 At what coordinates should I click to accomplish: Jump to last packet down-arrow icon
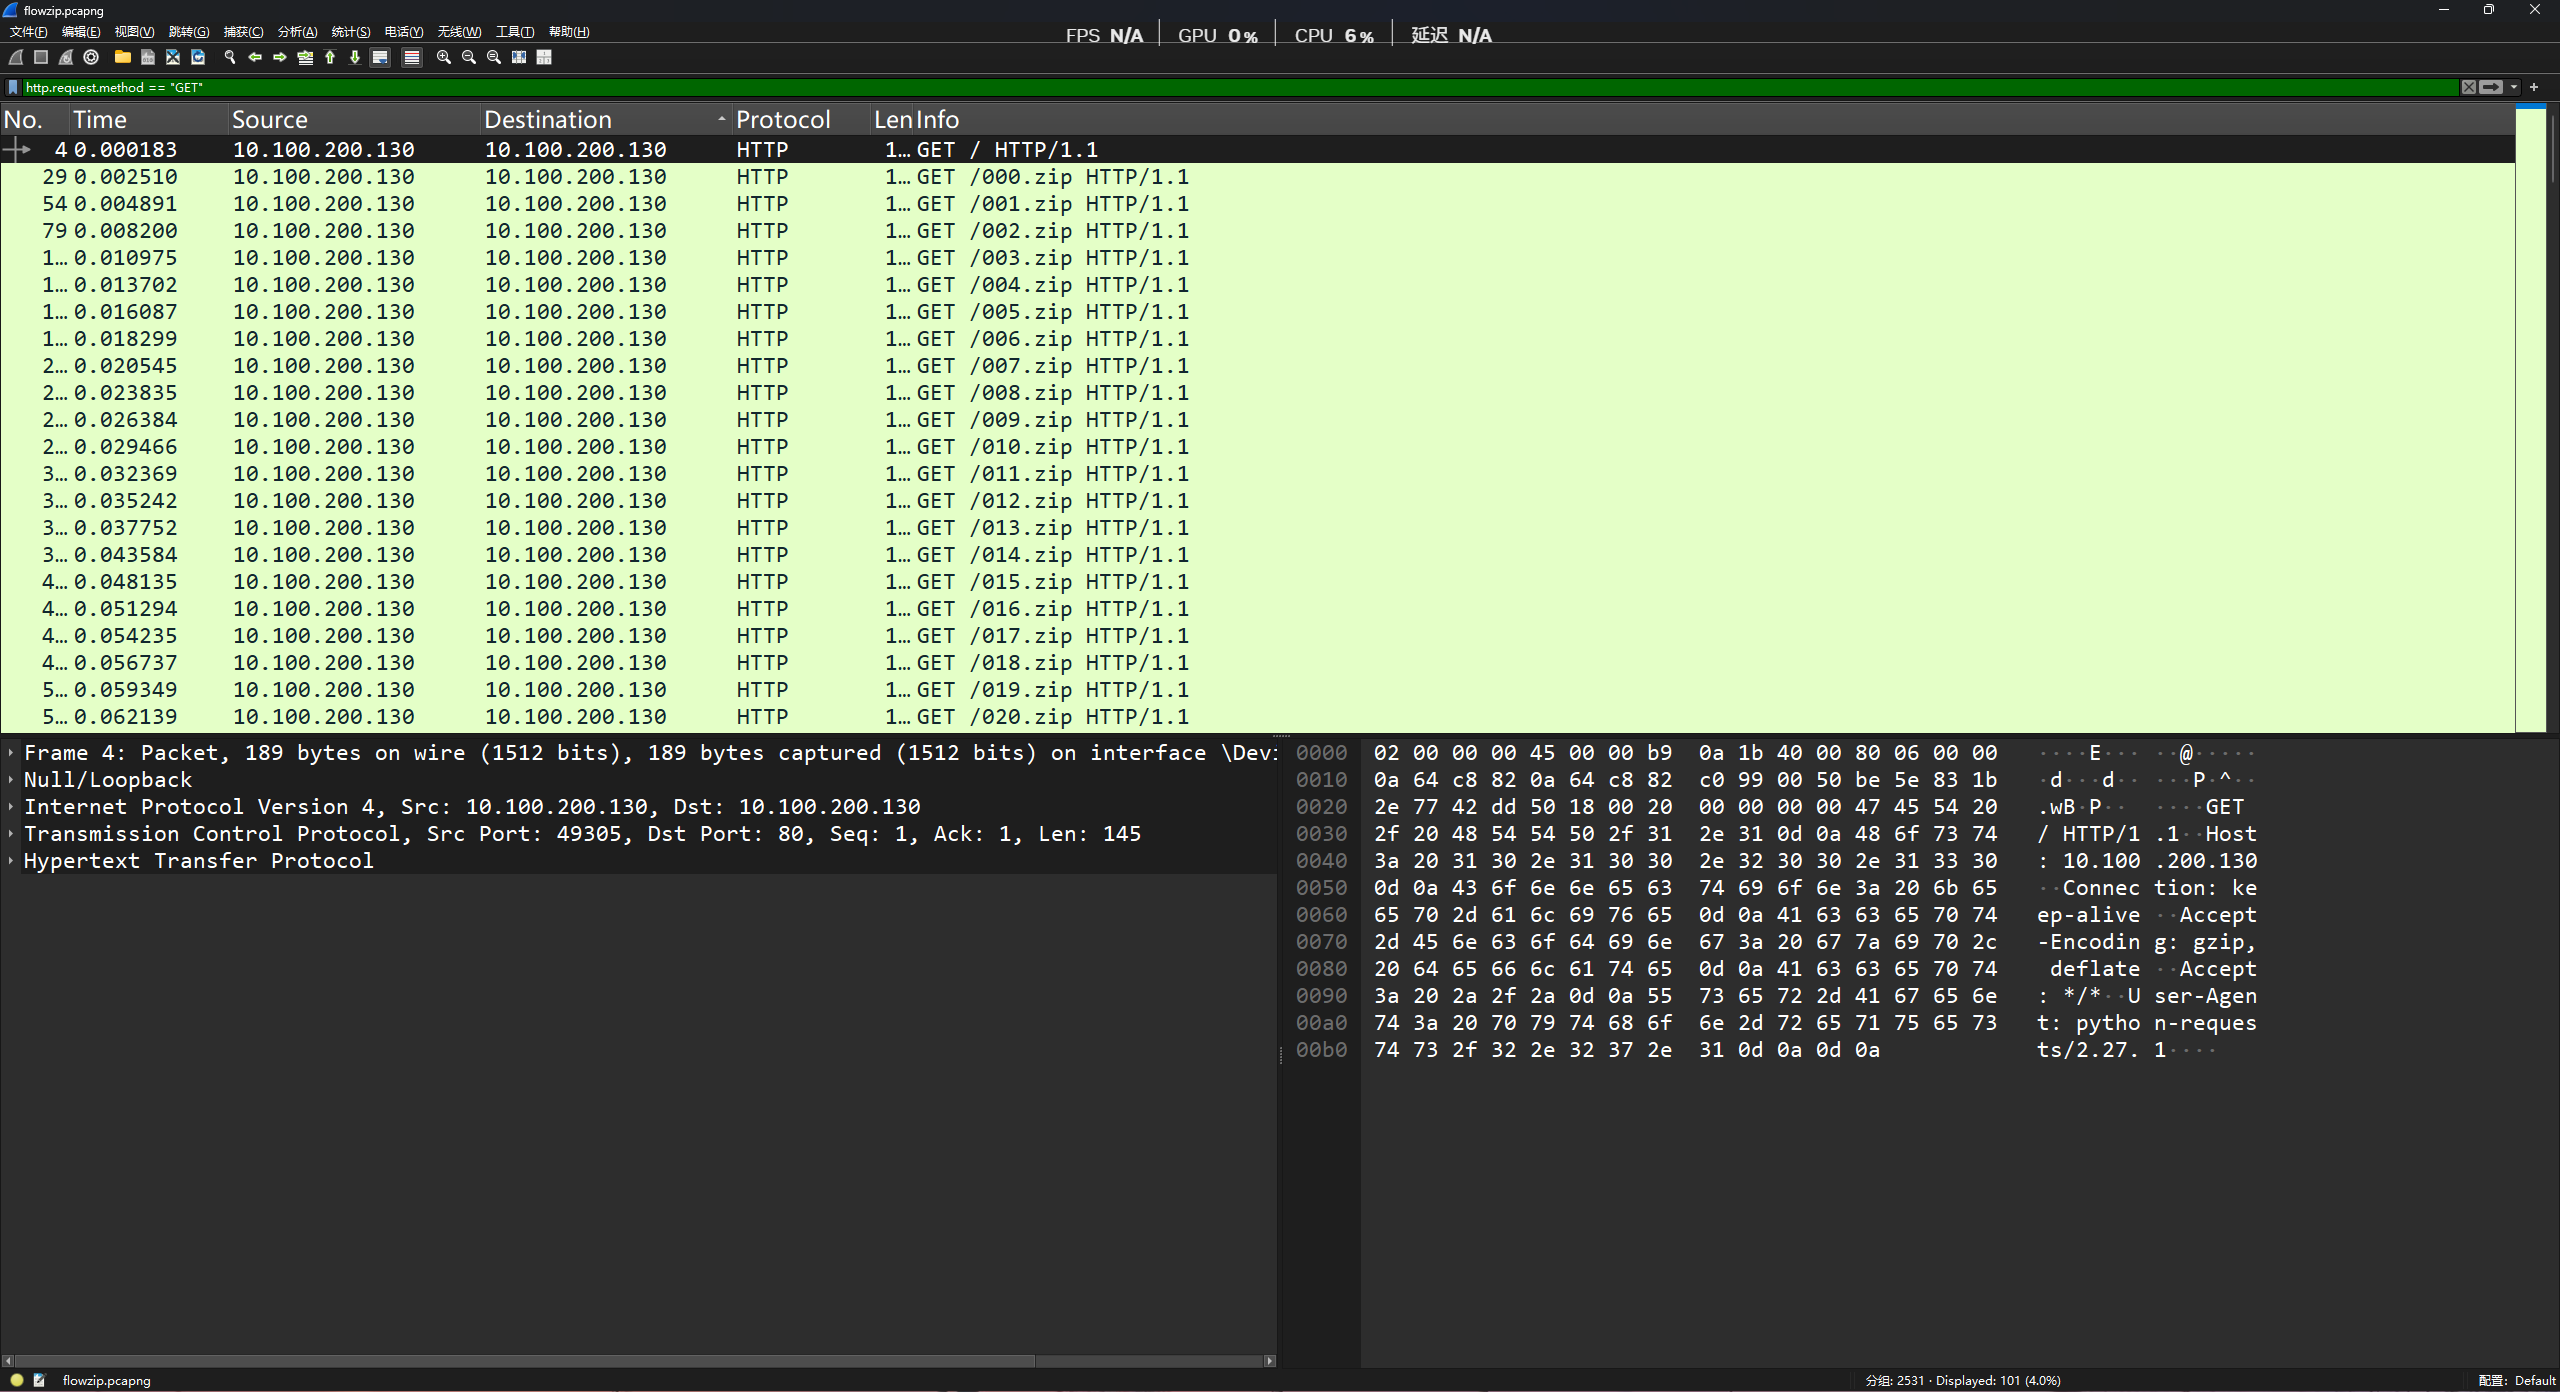(355, 57)
